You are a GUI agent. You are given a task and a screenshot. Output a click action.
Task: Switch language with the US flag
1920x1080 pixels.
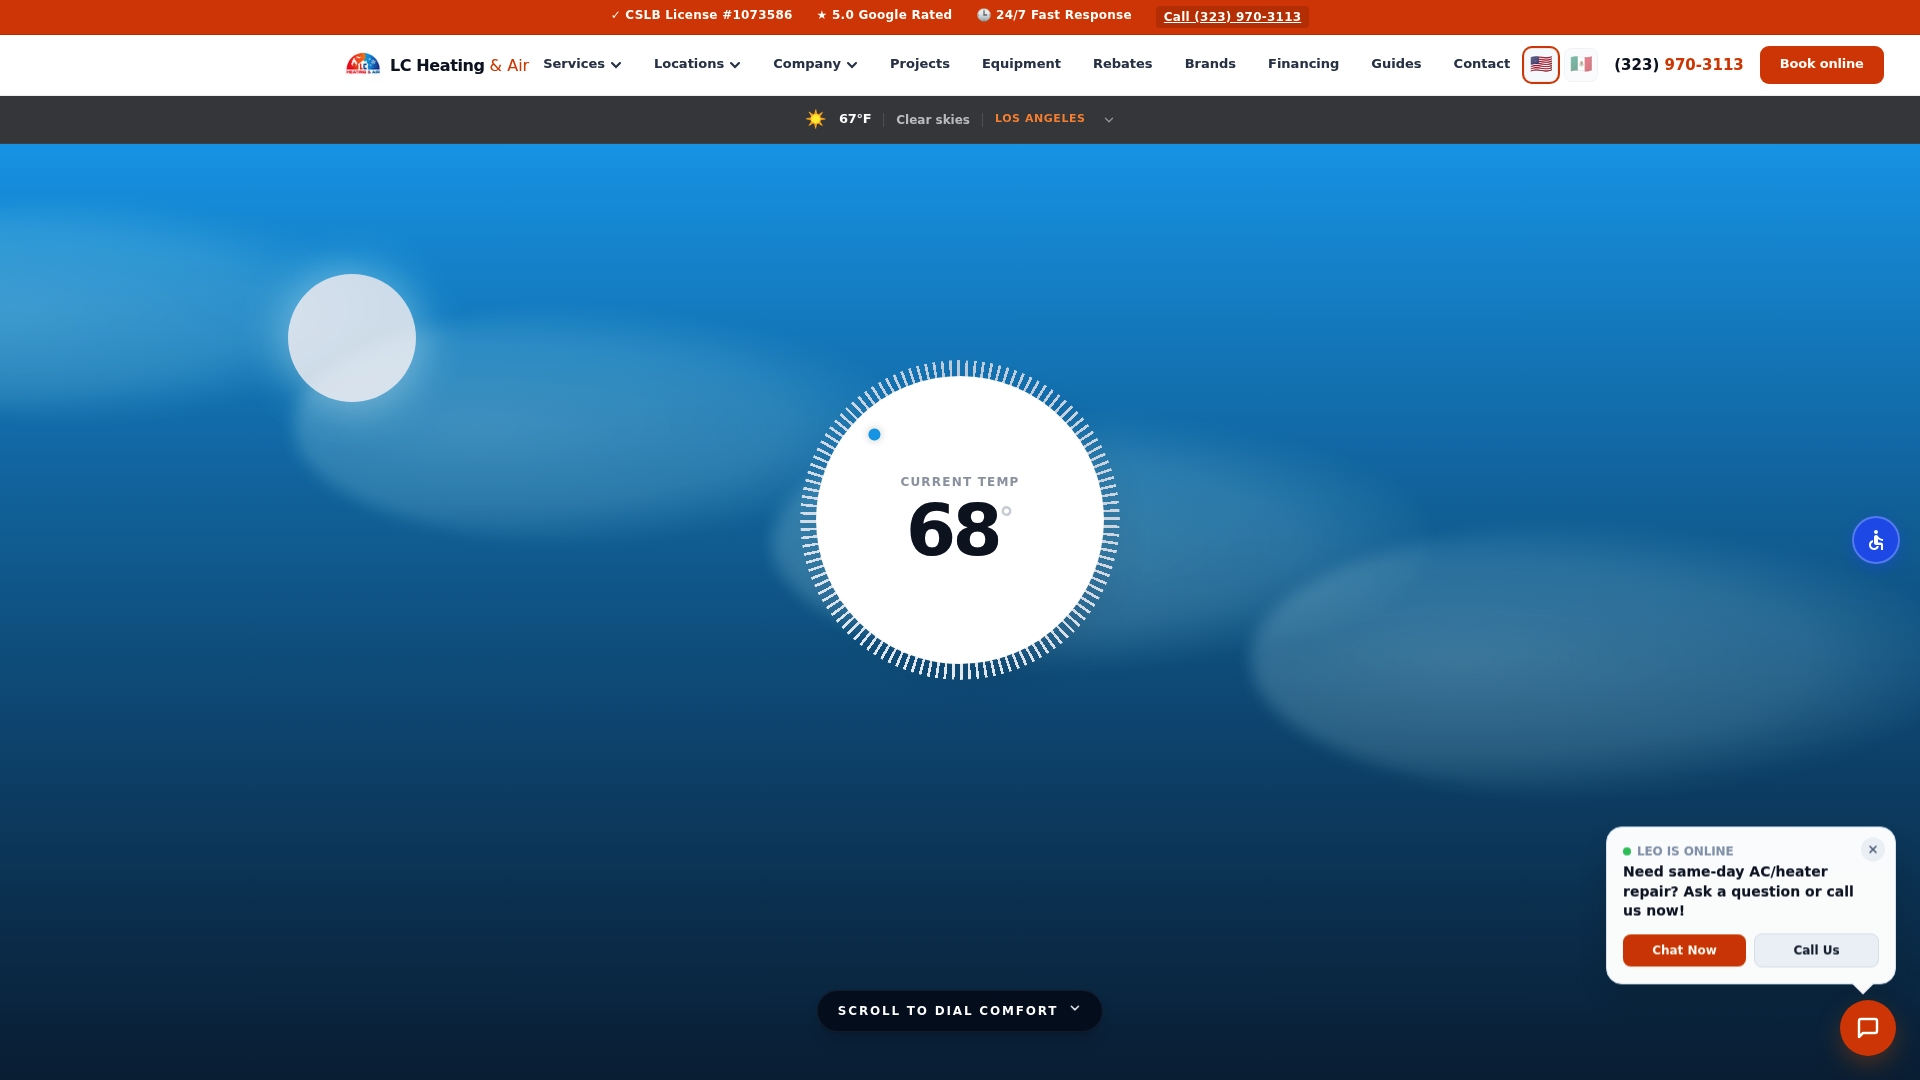coord(1541,65)
